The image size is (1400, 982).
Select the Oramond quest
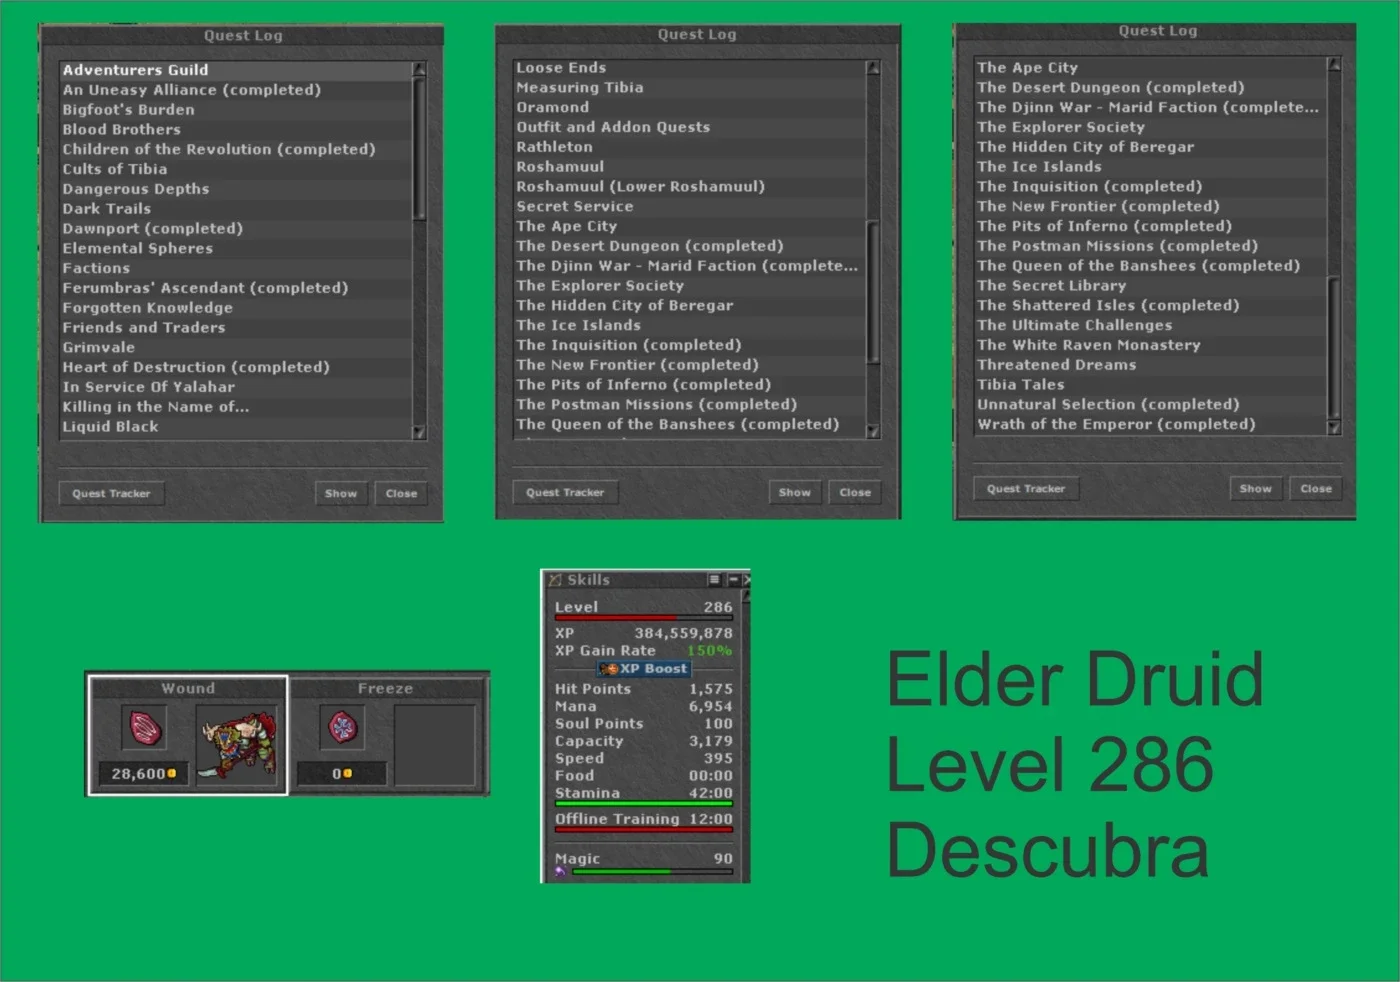click(x=689, y=107)
